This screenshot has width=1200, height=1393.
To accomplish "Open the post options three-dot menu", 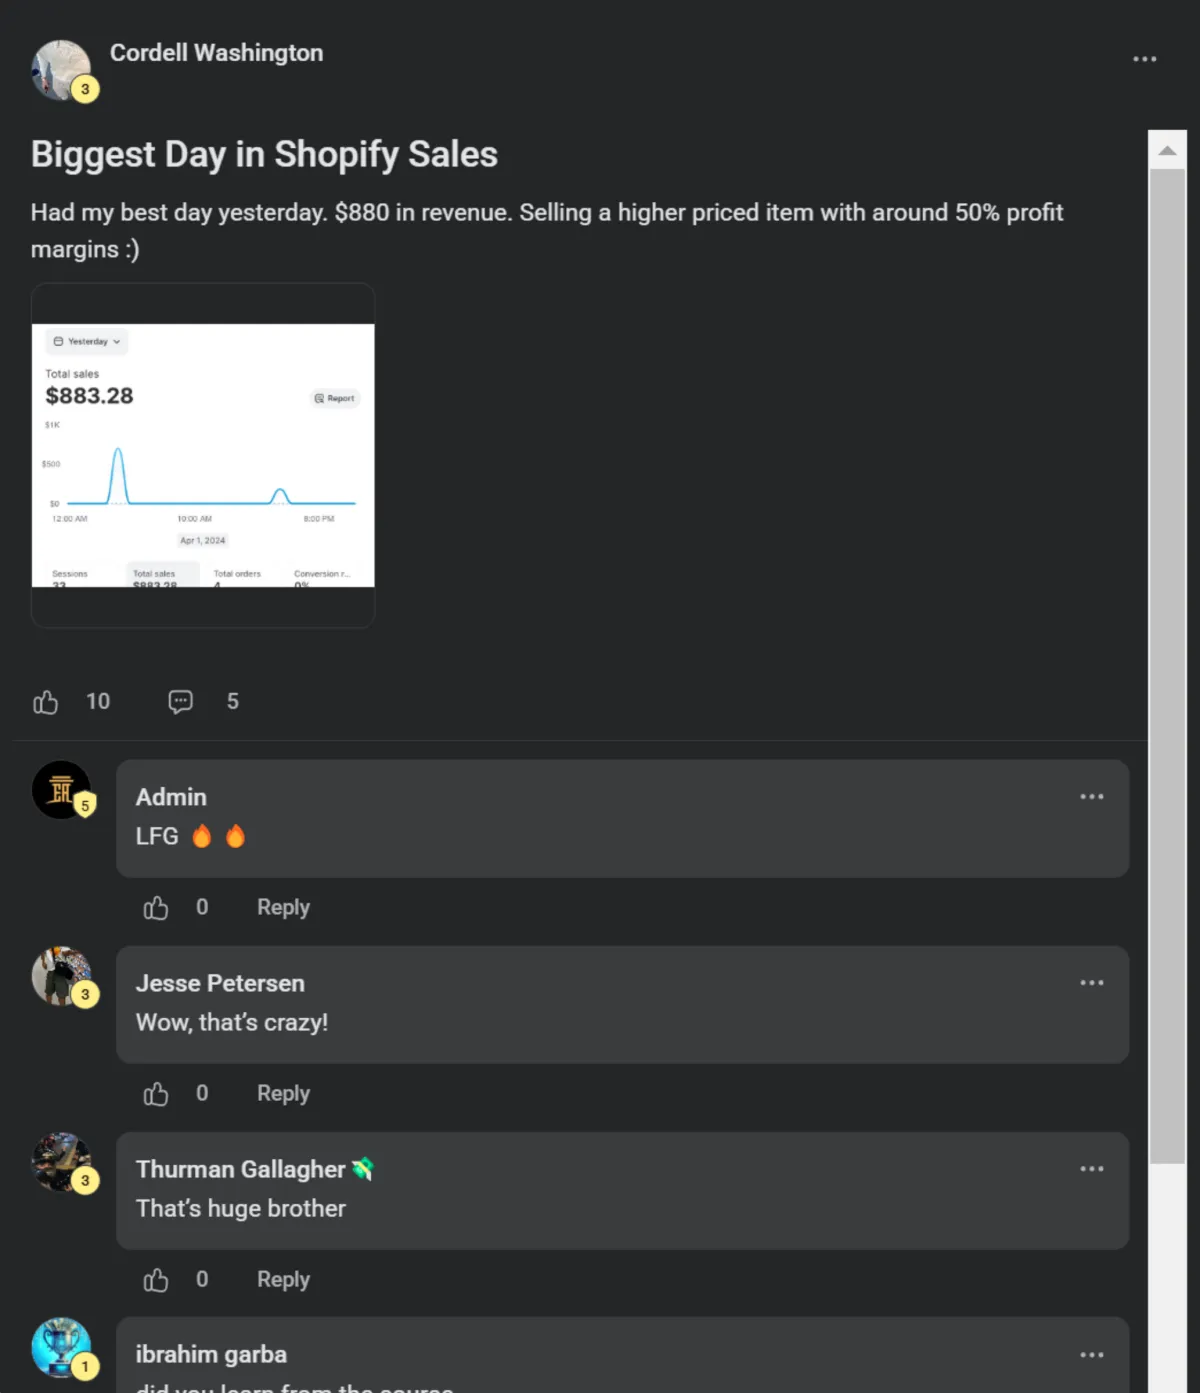I will [1144, 59].
